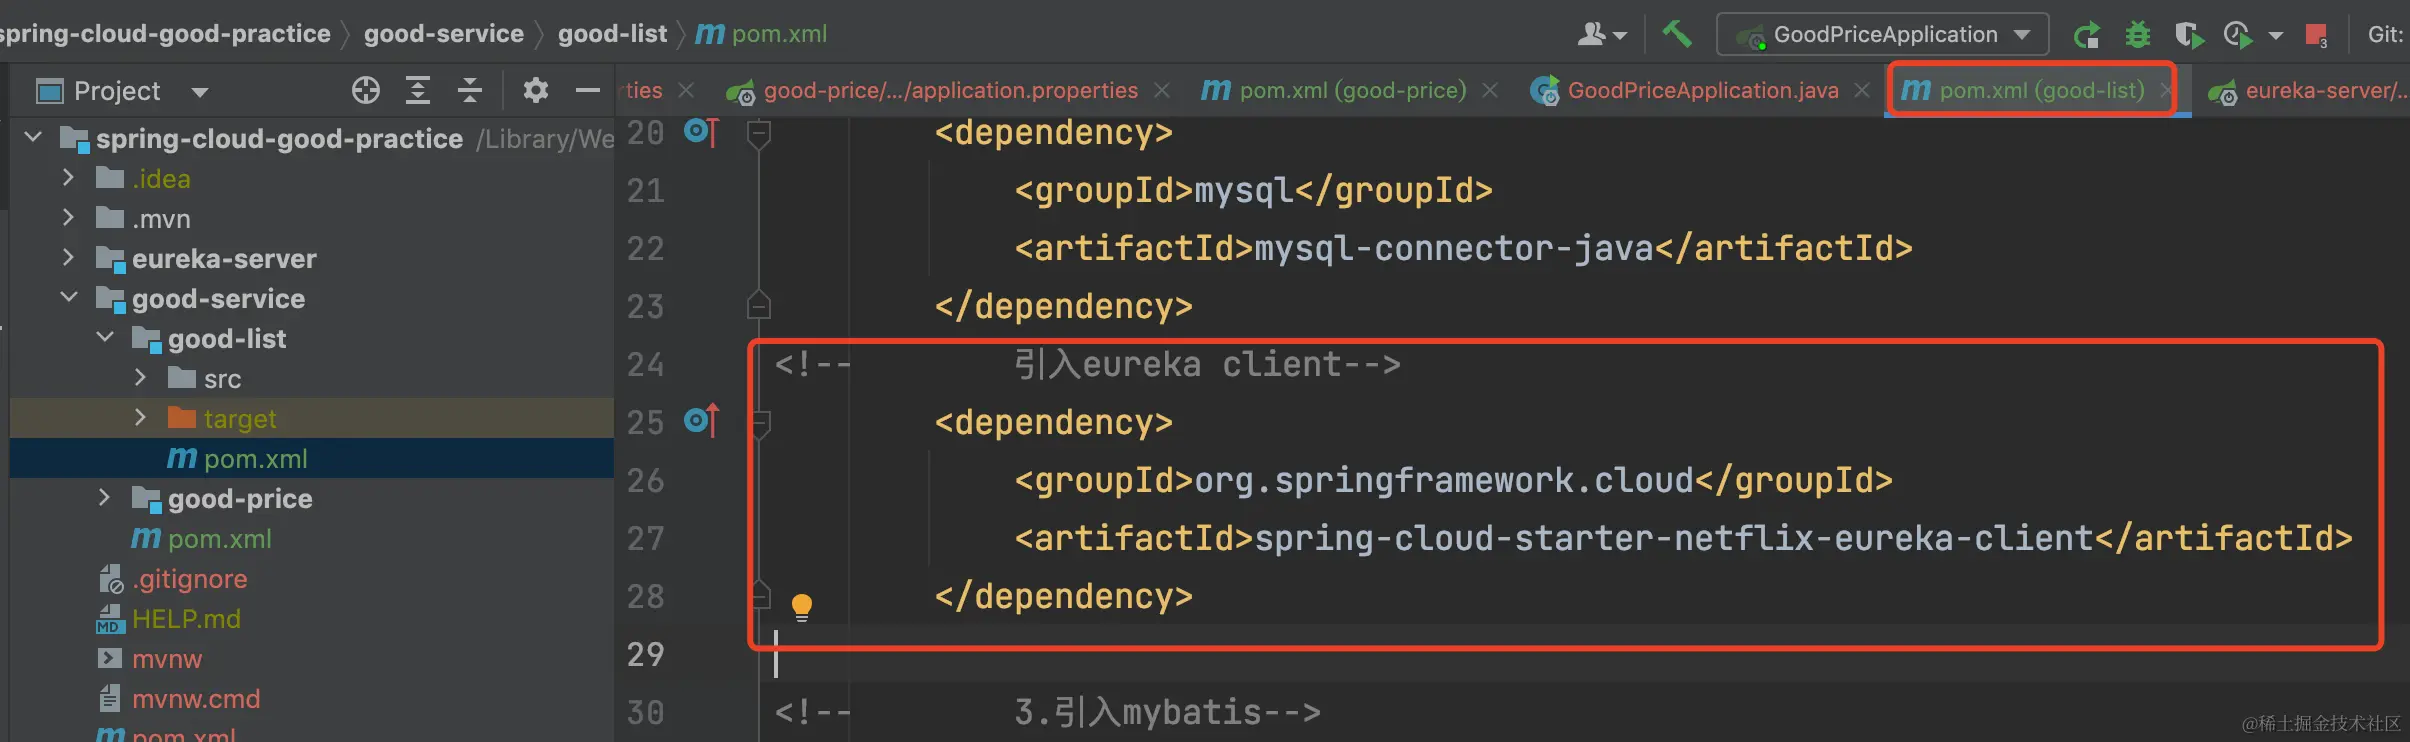Click the gutter marker on line 25
This screenshot has width=2410, height=742.
click(701, 421)
